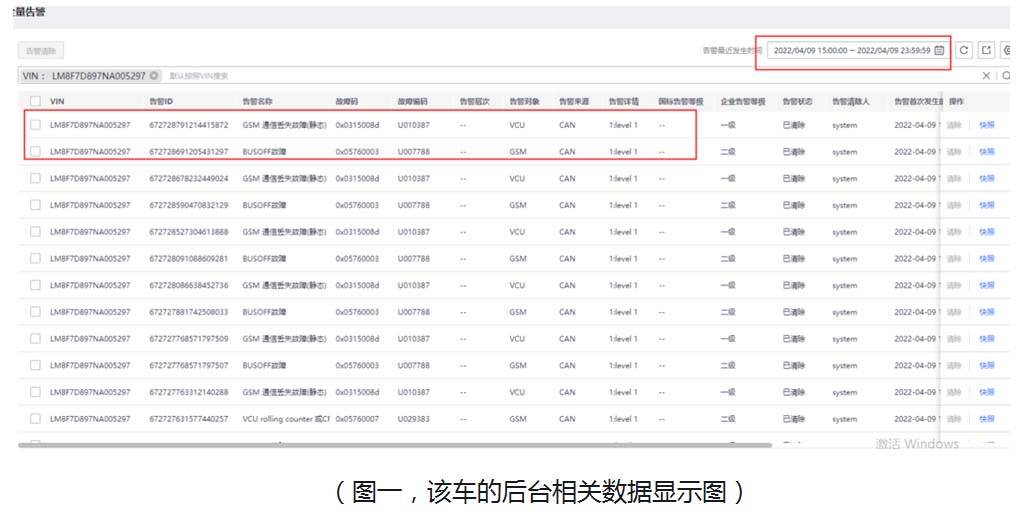Open the alarm time range picker
Screen dimensions: 1017x524
(851, 50)
